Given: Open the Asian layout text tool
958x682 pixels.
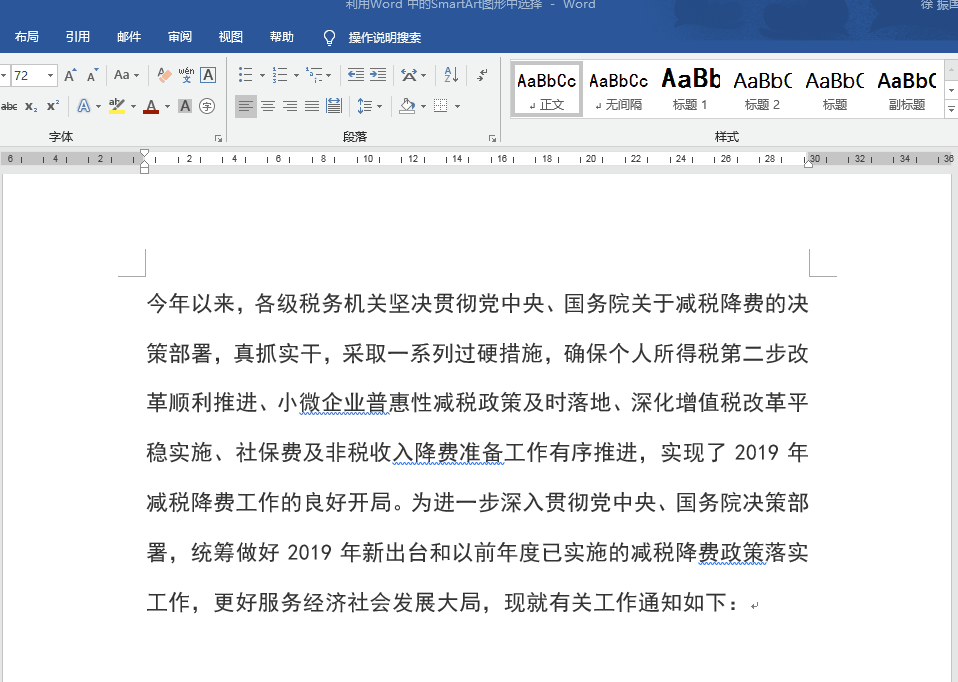Looking at the screenshot, I should click(x=409, y=75).
